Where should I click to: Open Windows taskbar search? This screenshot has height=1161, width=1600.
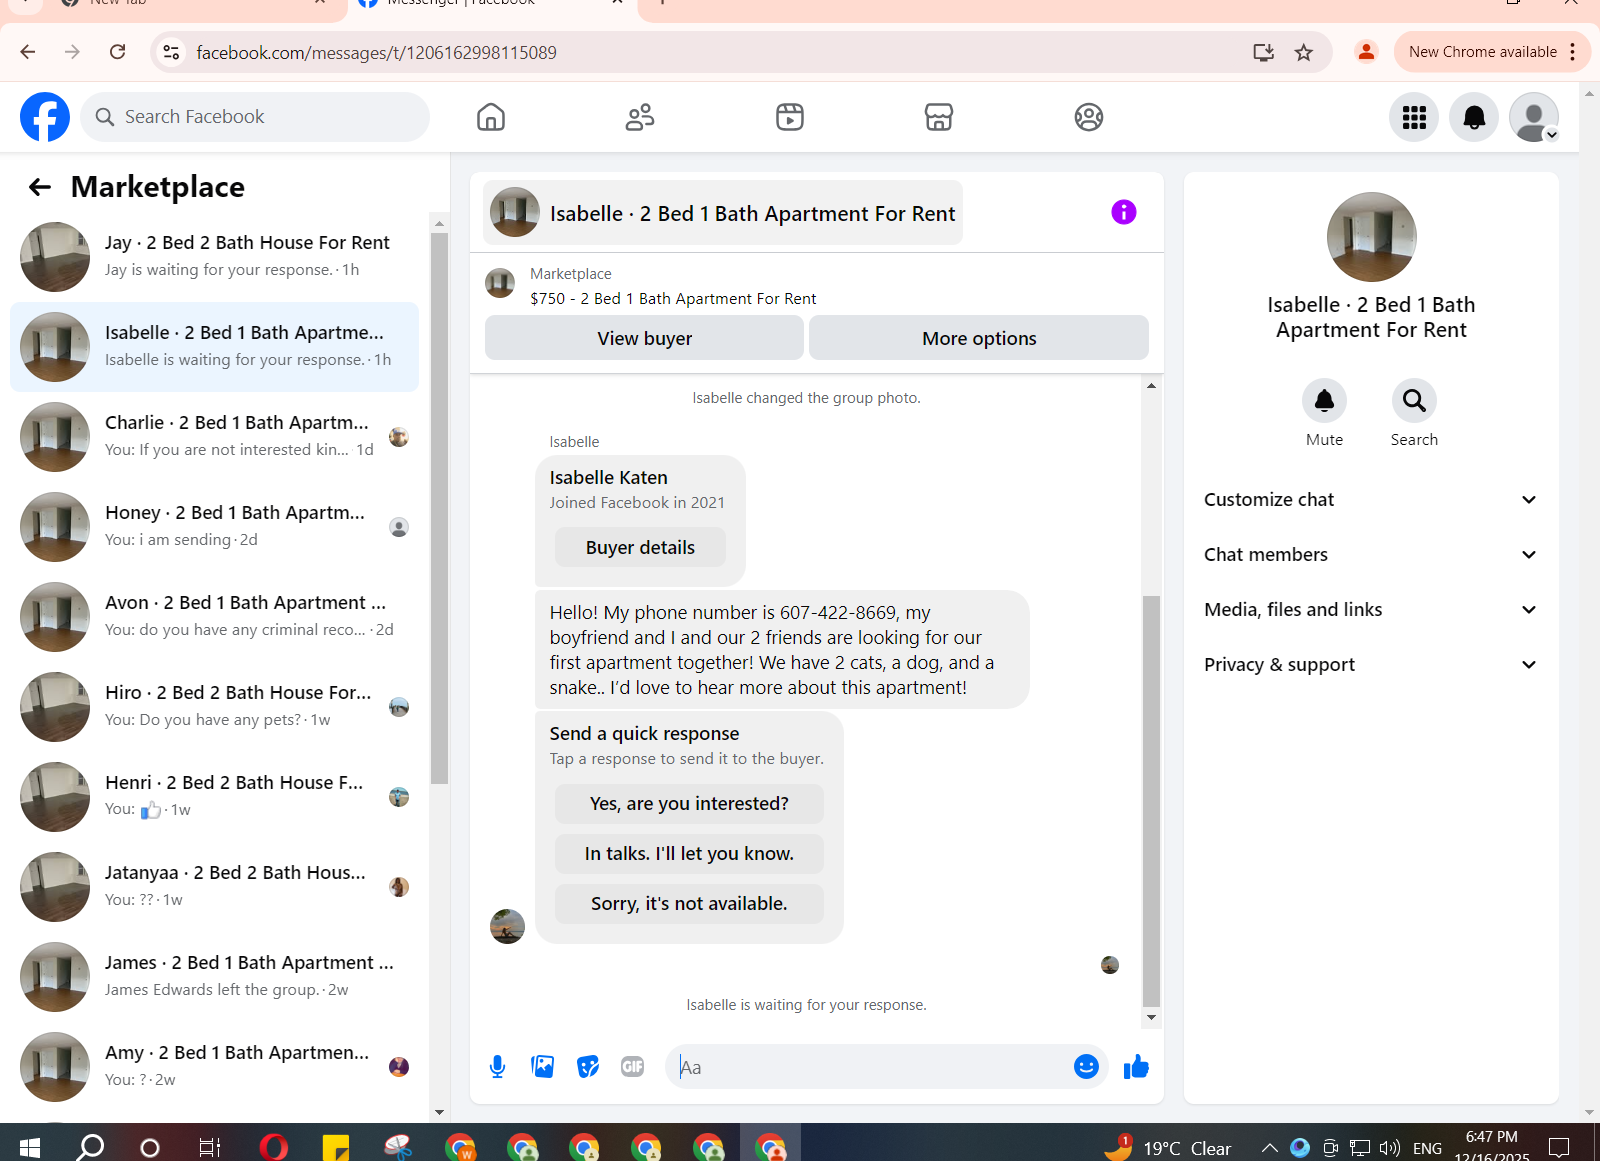click(x=90, y=1147)
